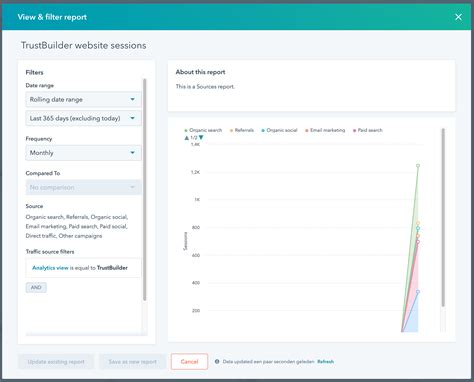
Task: Click the Organic search peak data point
Action: pos(418,166)
